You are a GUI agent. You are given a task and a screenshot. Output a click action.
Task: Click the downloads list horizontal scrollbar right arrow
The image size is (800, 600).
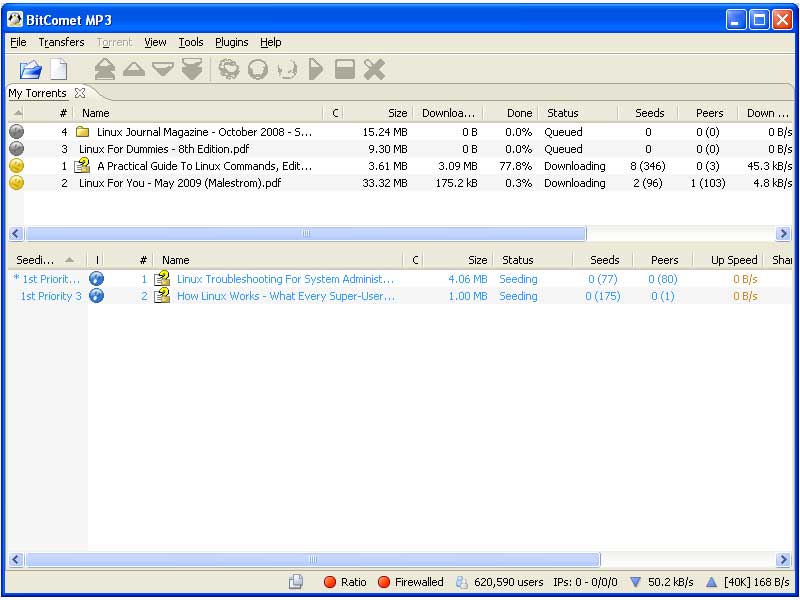click(783, 233)
